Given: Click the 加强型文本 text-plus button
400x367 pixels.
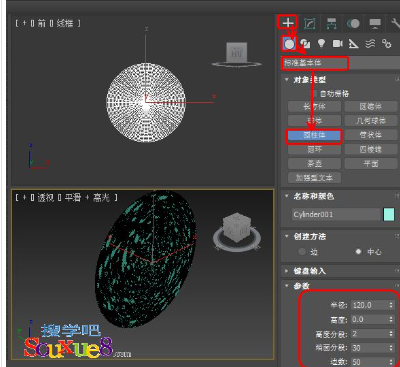Looking at the screenshot, I should point(314,178).
